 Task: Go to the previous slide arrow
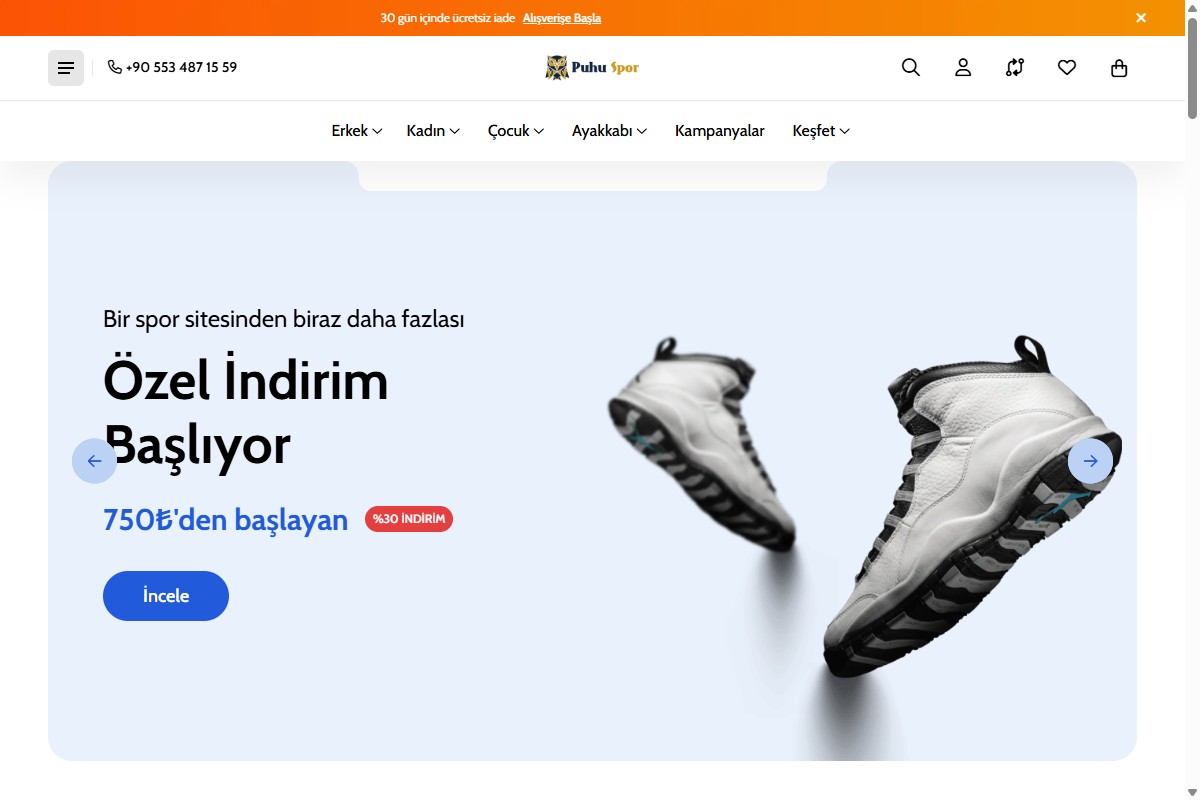click(x=94, y=461)
